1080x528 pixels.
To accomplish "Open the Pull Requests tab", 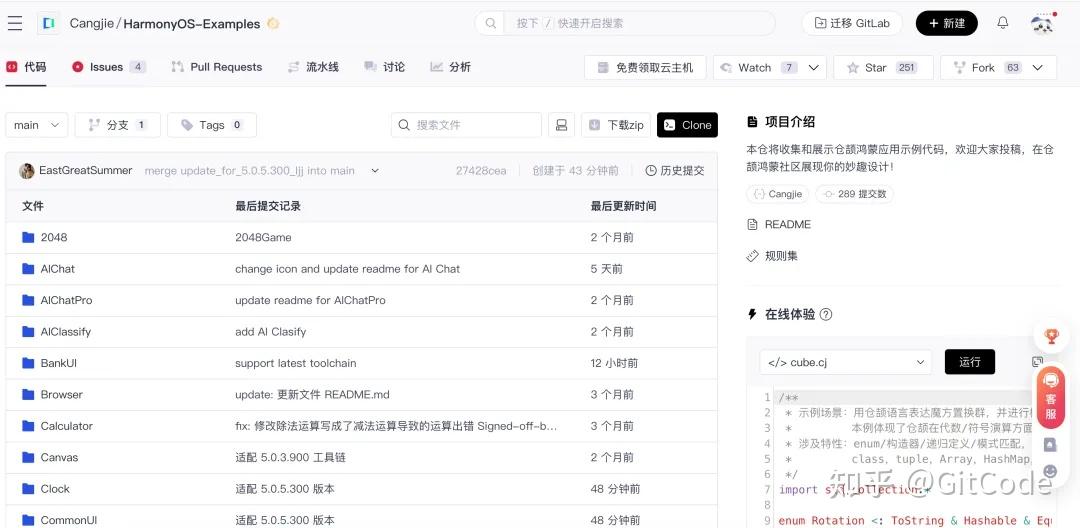I will [217, 67].
